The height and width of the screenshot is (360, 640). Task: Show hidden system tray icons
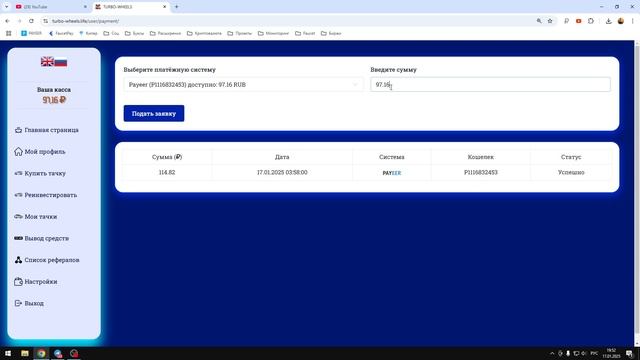552,353
